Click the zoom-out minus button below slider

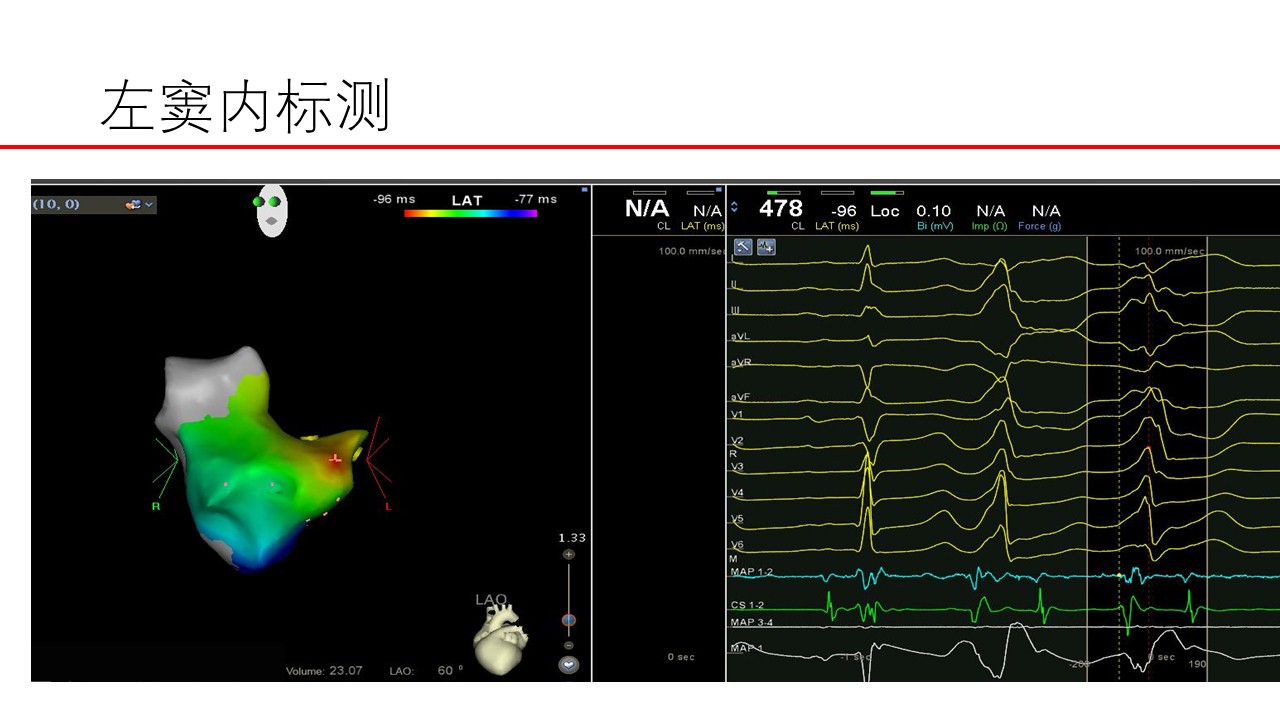569,646
